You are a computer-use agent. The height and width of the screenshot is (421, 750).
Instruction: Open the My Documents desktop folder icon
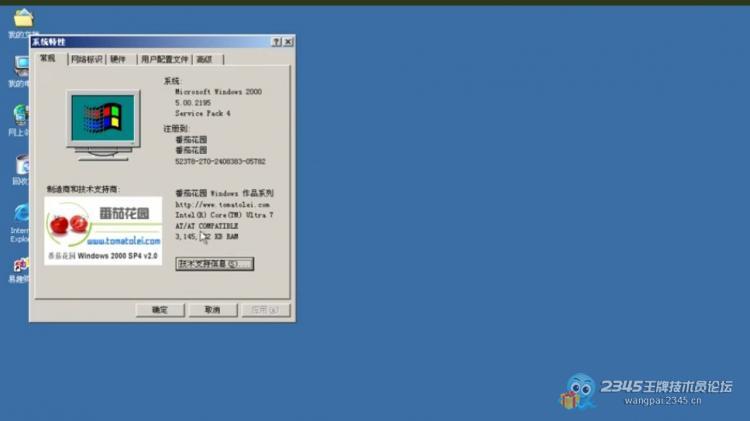tap(23, 19)
